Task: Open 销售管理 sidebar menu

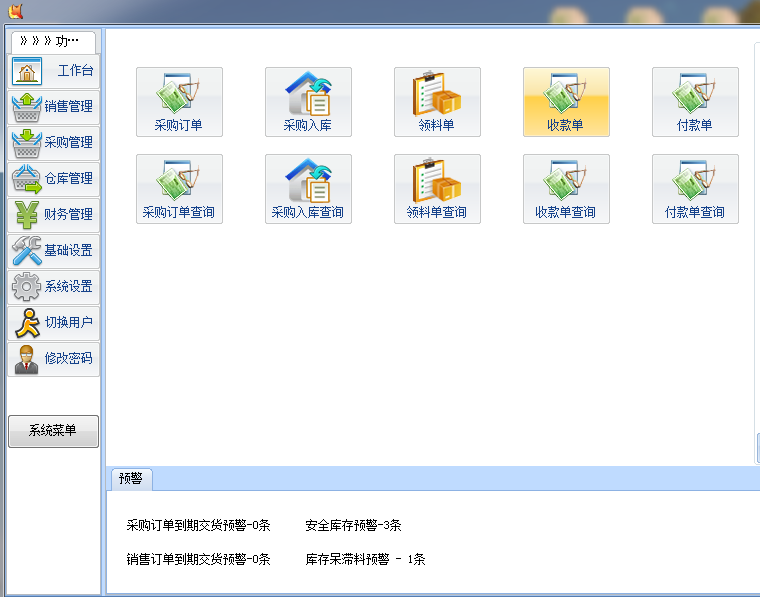Action: pos(54,107)
